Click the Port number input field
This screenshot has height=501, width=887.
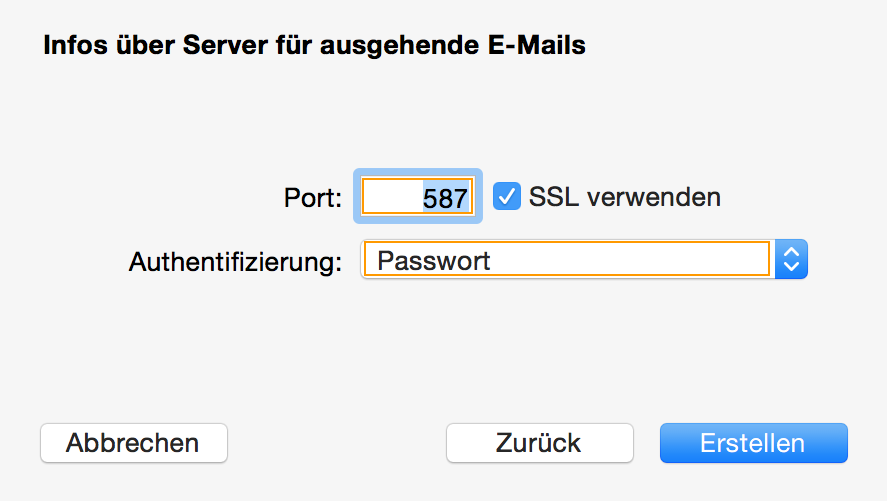point(418,197)
